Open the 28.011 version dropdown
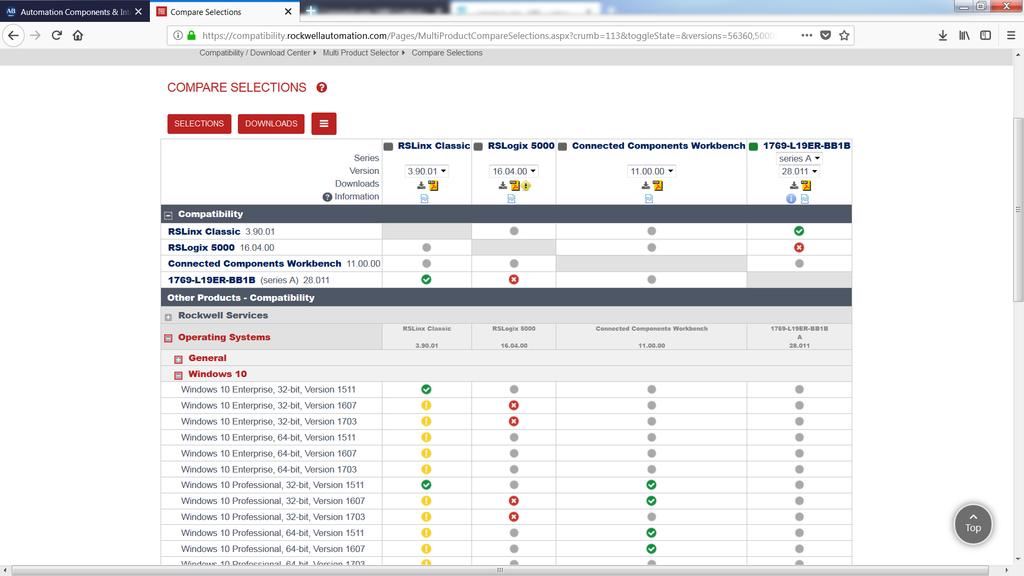 click(799, 171)
